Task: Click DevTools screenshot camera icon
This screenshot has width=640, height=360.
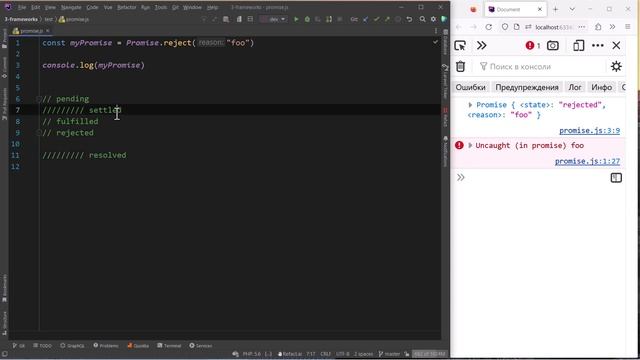Action: point(553,45)
